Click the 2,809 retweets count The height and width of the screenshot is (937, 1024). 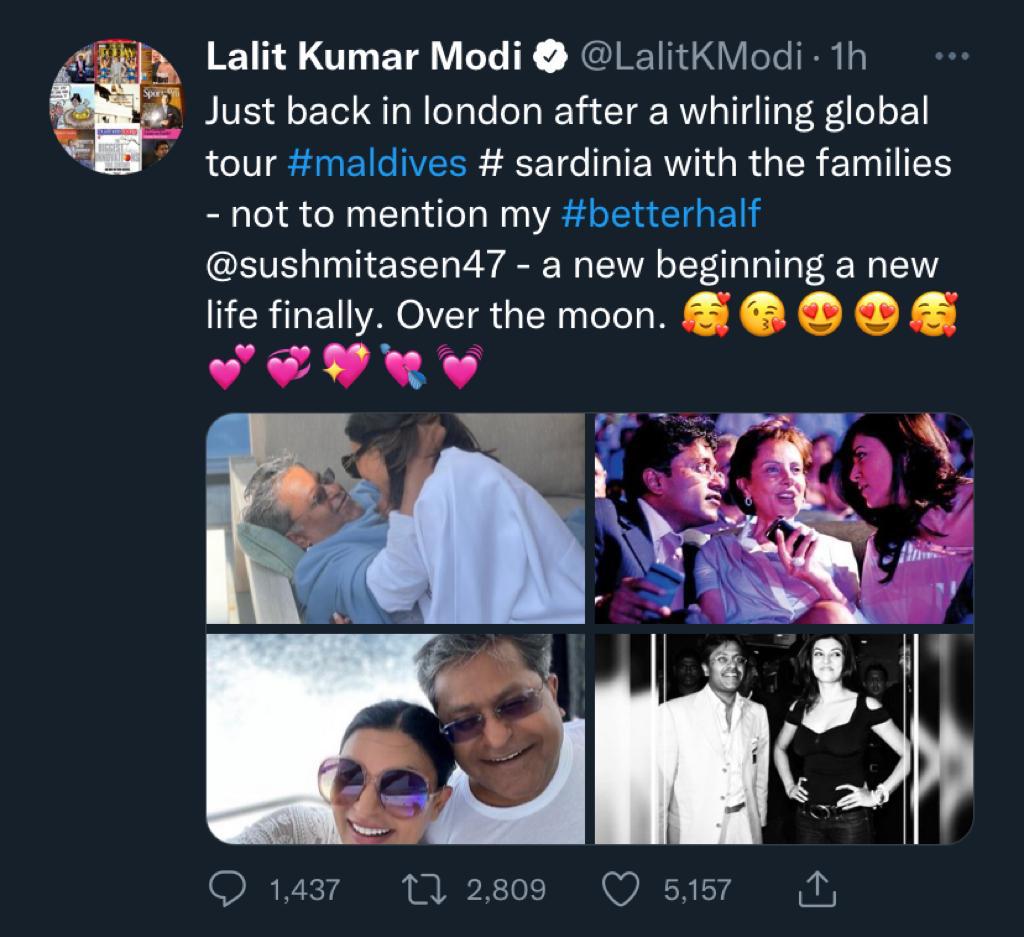(506, 889)
